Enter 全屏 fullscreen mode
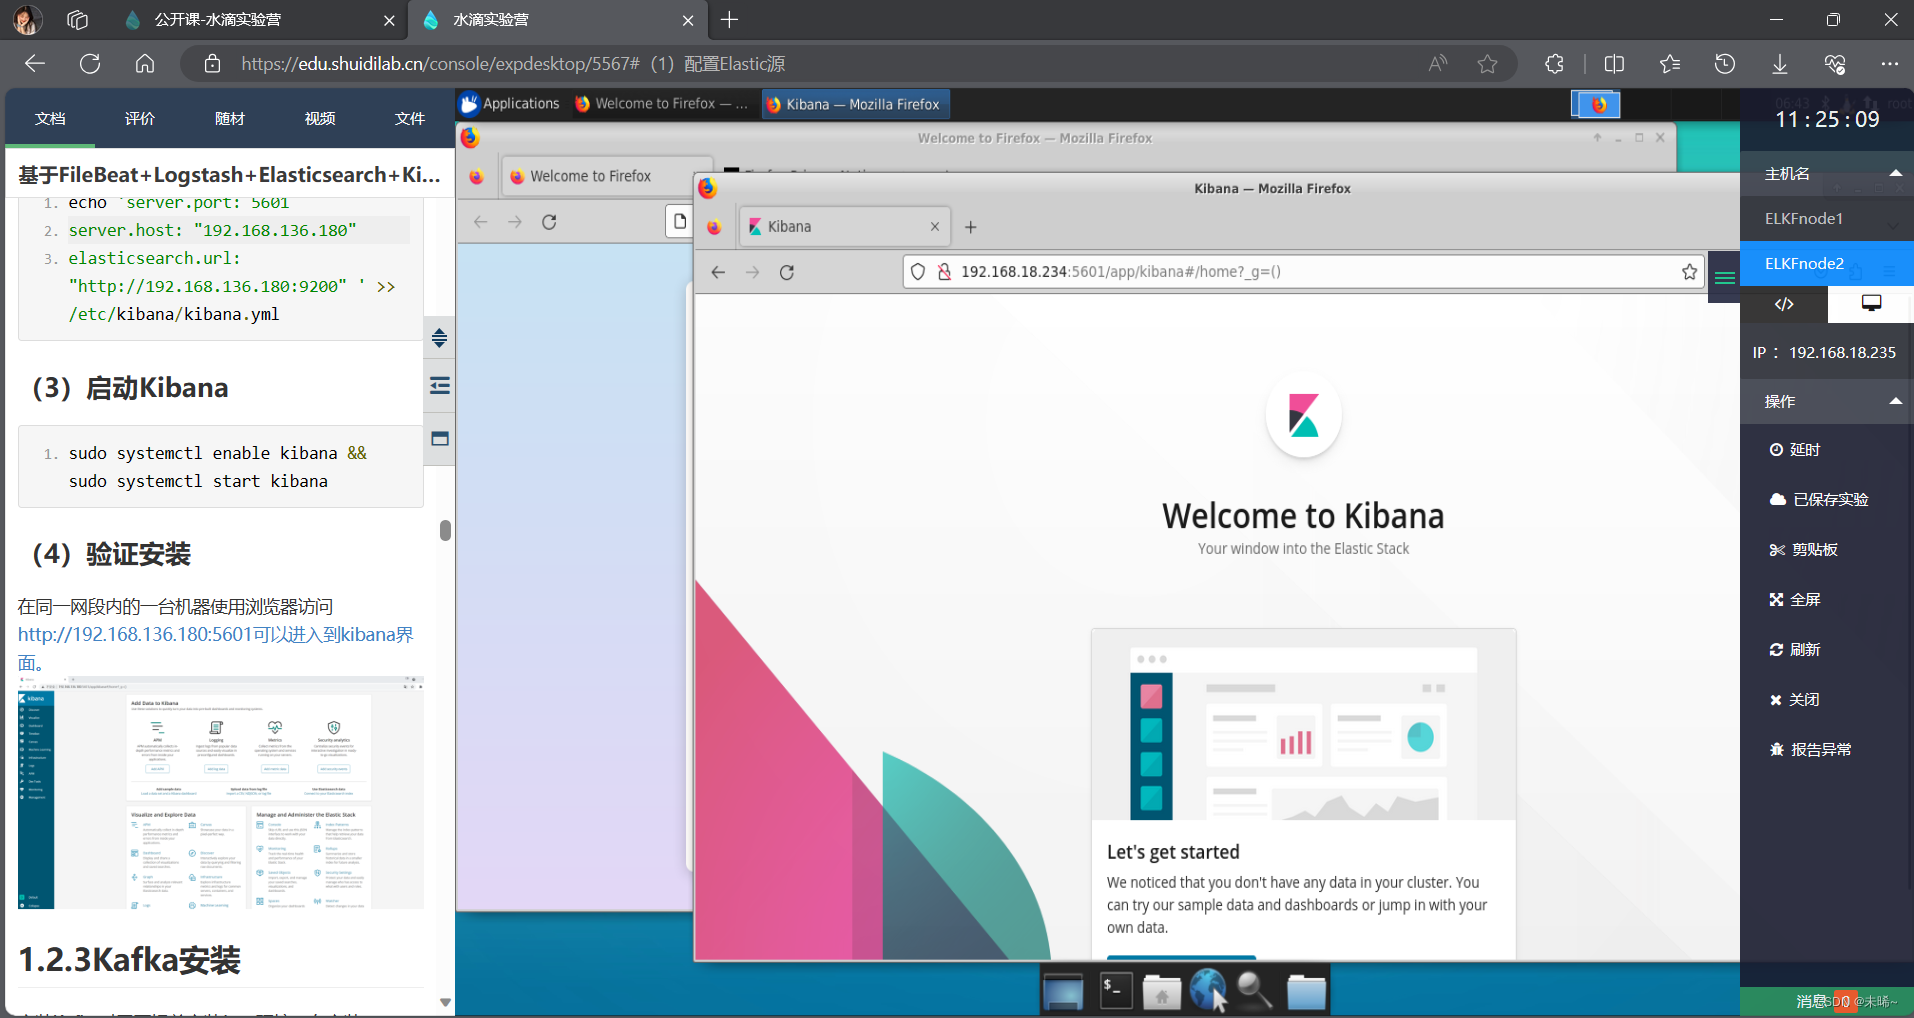1914x1018 pixels. click(x=1795, y=600)
